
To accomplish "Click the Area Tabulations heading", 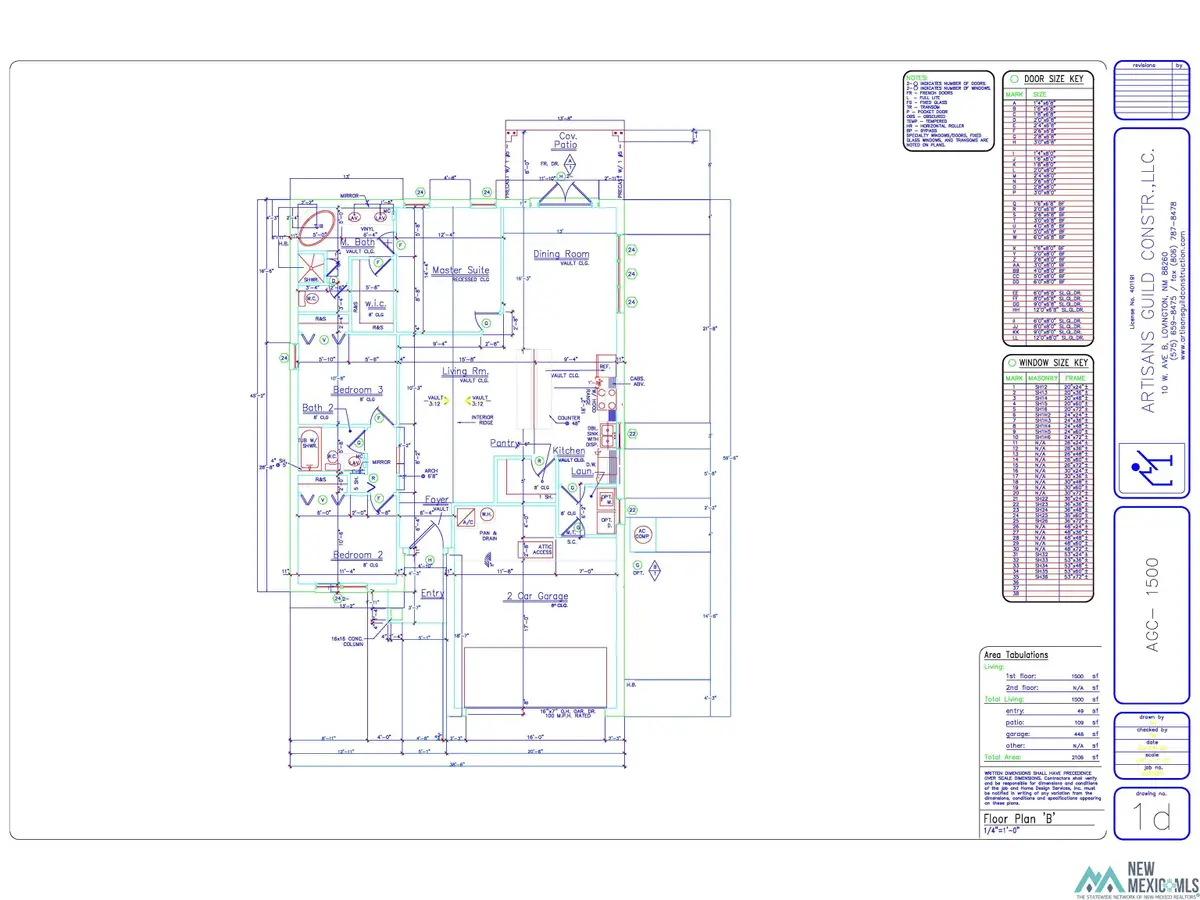I will 1016,655.
